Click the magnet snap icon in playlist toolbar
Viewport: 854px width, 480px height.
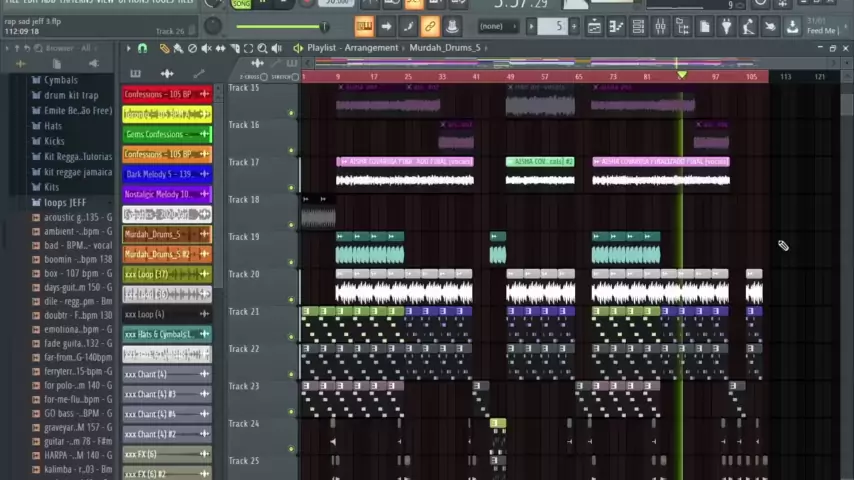coord(142,48)
